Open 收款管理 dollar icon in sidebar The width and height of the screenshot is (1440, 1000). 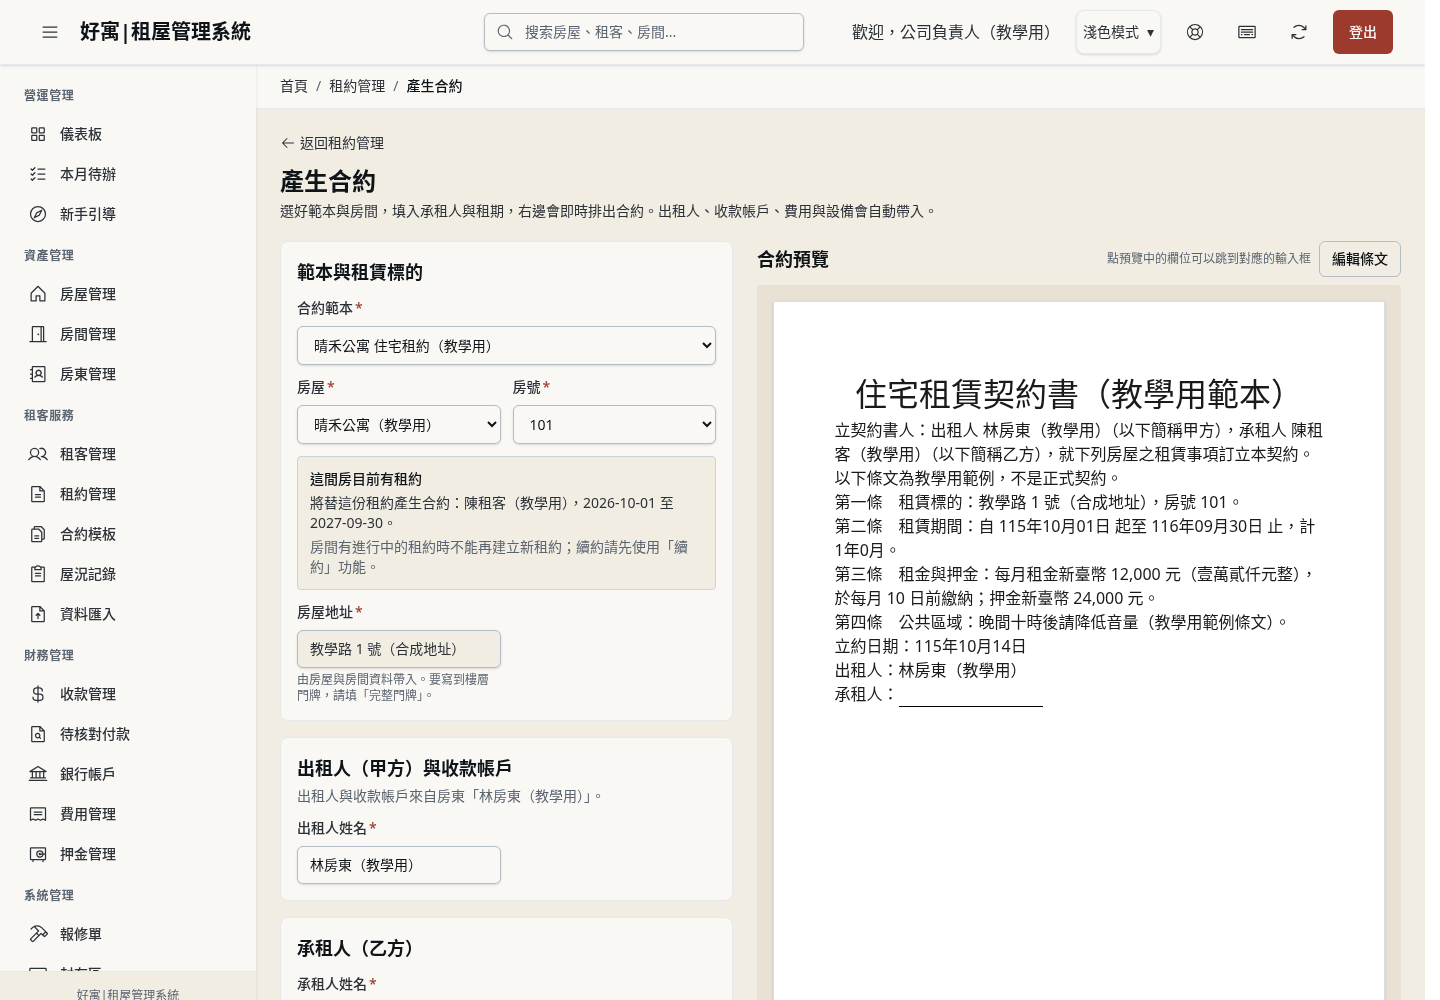[x=38, y=694]
